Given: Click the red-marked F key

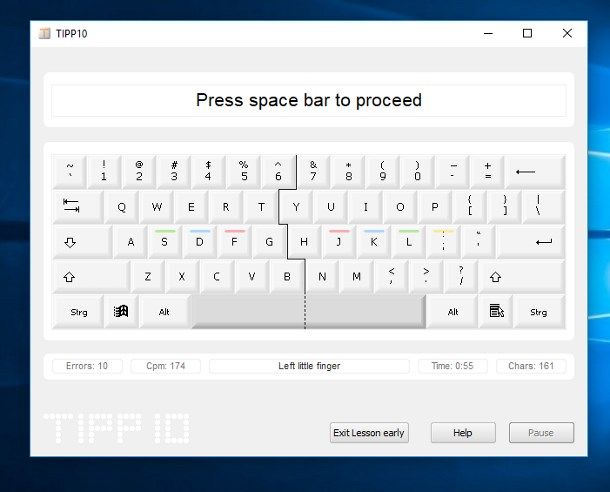Looking at the screenshot, I should click(235, 242).
